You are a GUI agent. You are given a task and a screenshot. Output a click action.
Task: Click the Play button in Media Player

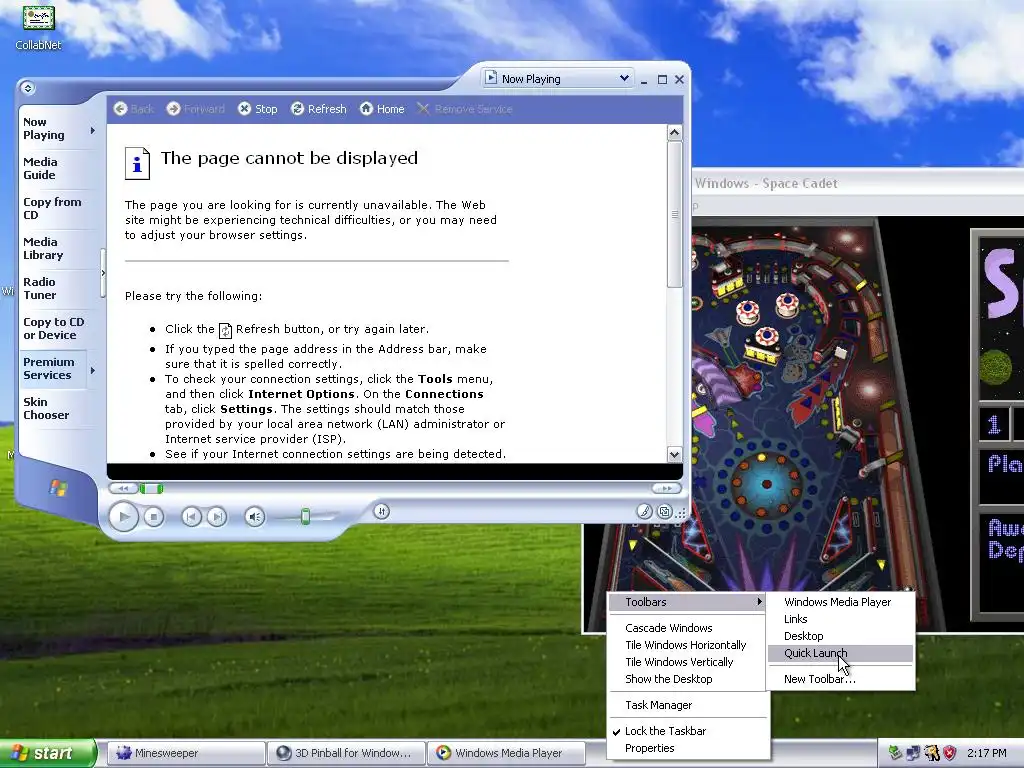point(123,517)
